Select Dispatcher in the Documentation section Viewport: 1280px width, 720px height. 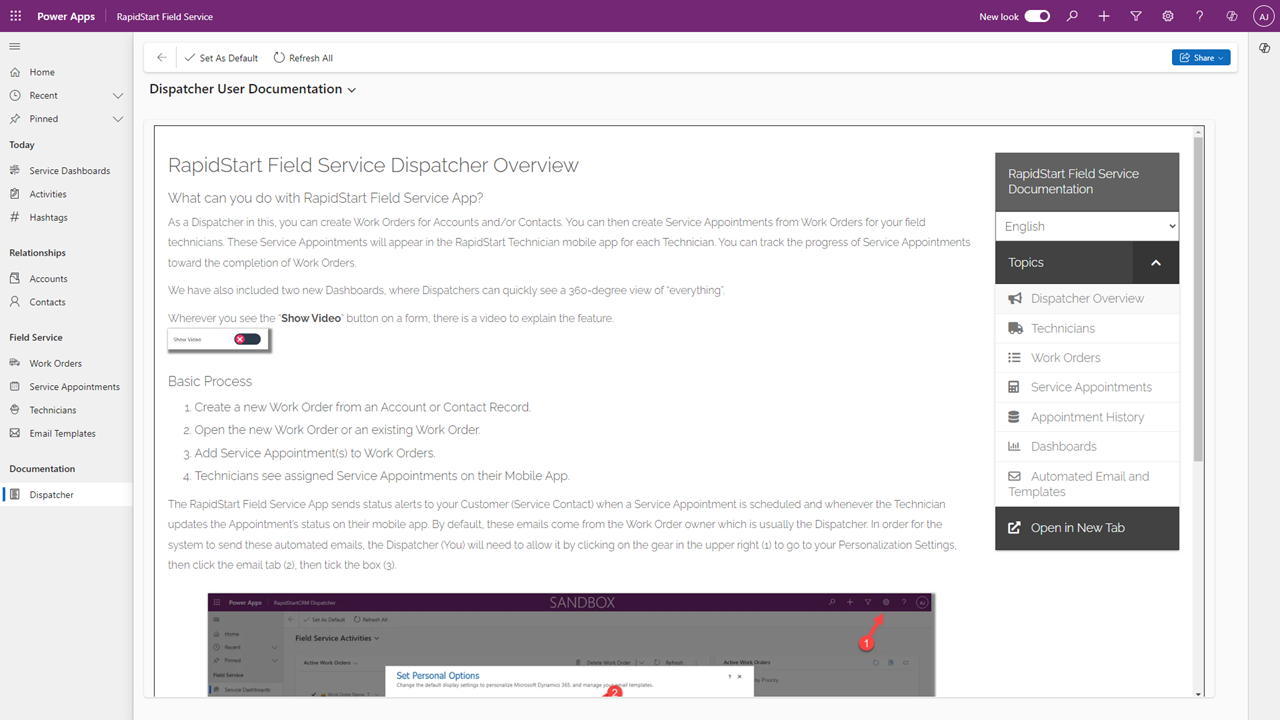[x=66, y=495]
